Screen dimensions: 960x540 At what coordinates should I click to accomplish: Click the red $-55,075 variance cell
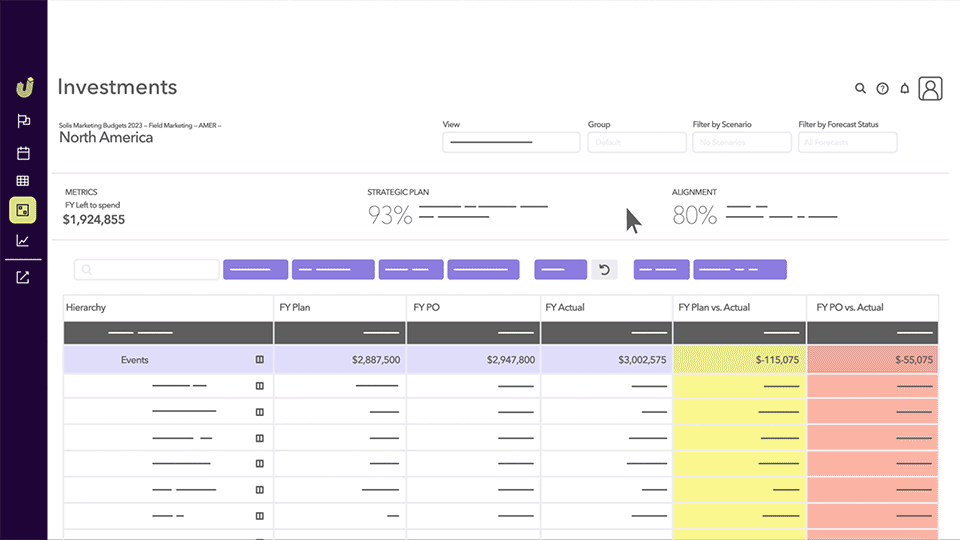click(x=872, y=359)
